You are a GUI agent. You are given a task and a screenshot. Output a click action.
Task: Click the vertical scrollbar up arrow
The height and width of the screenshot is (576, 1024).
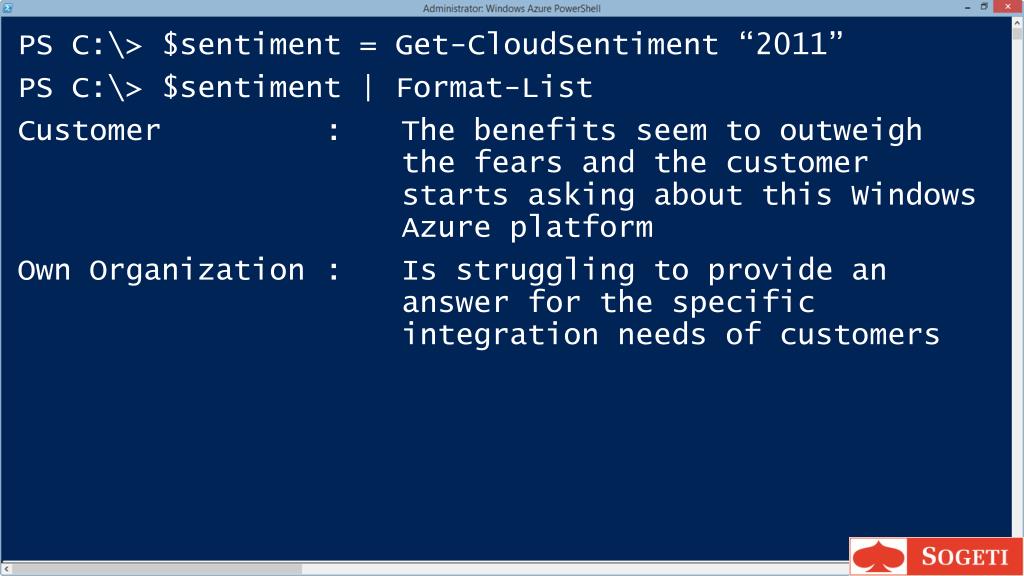coord(1017,23)
